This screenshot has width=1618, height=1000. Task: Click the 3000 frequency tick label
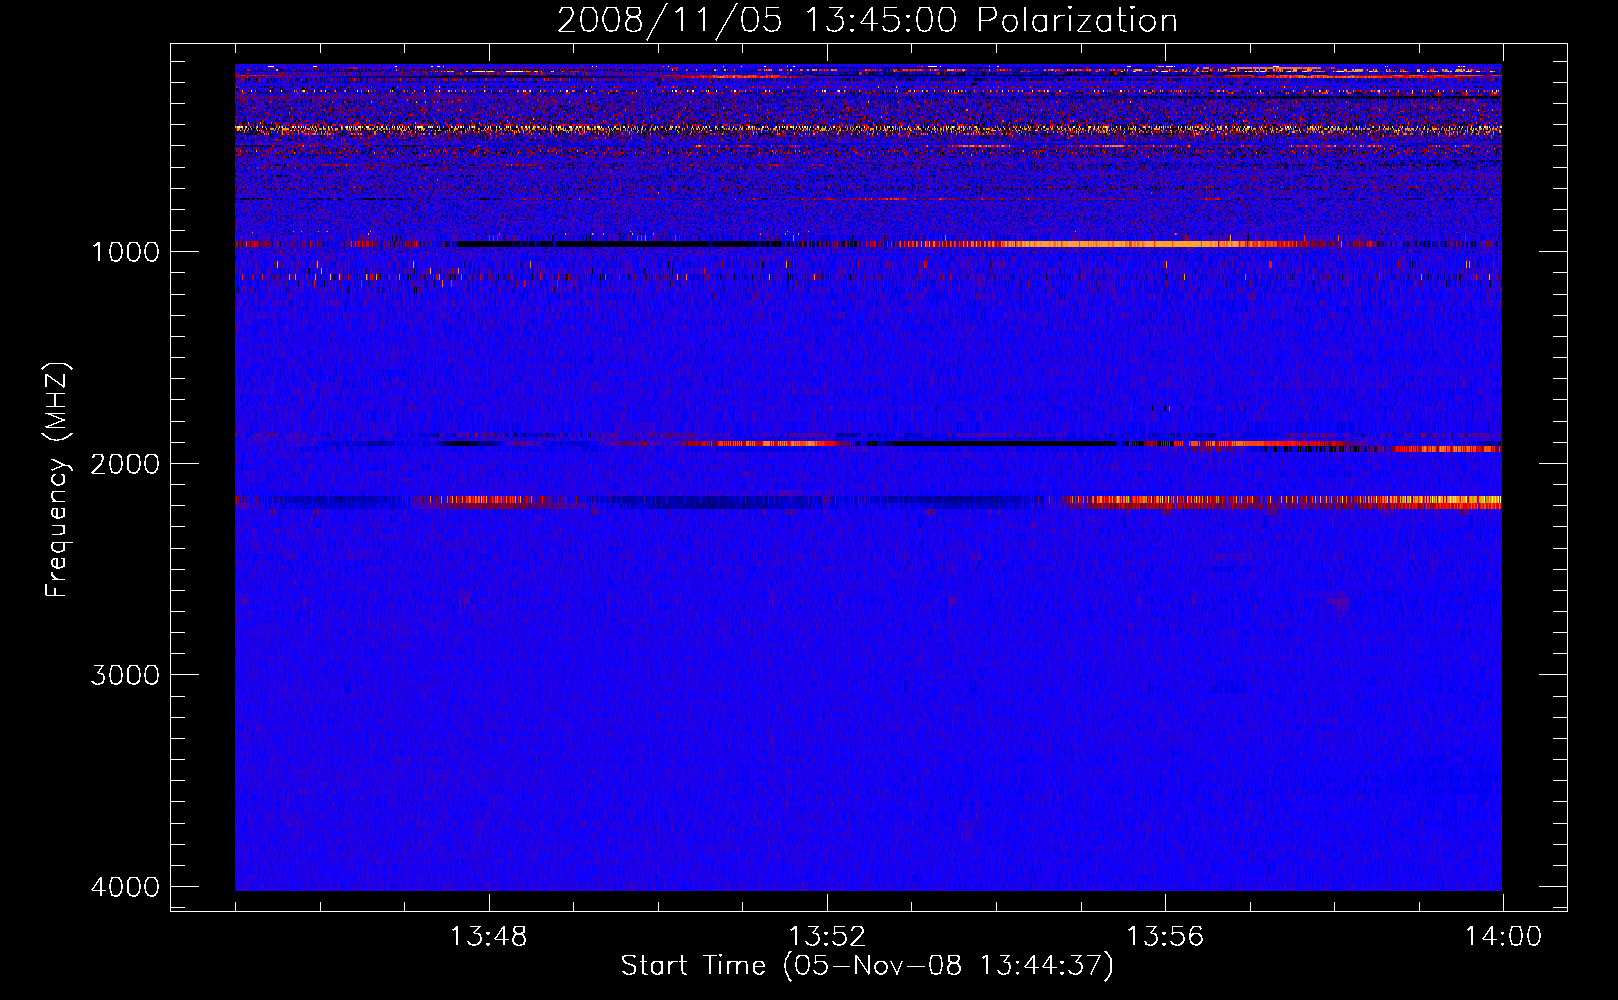click(125, 675)
